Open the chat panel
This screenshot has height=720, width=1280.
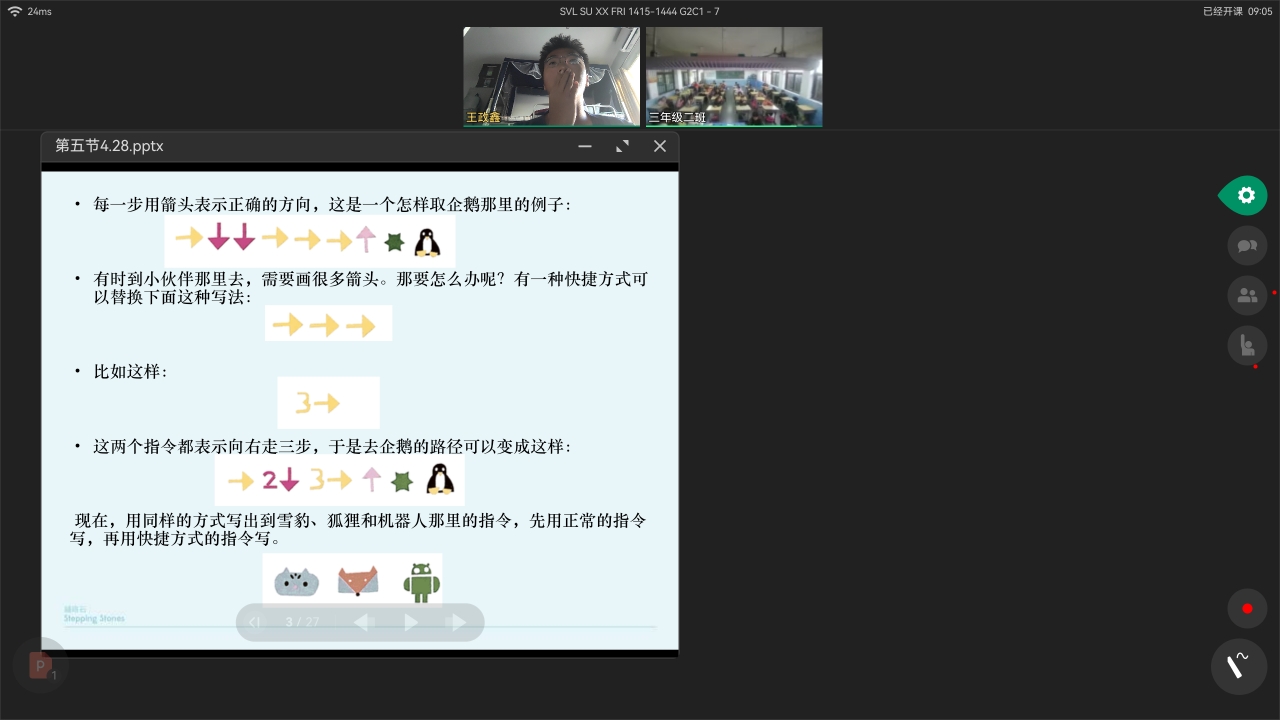[x=1247, y=246]
